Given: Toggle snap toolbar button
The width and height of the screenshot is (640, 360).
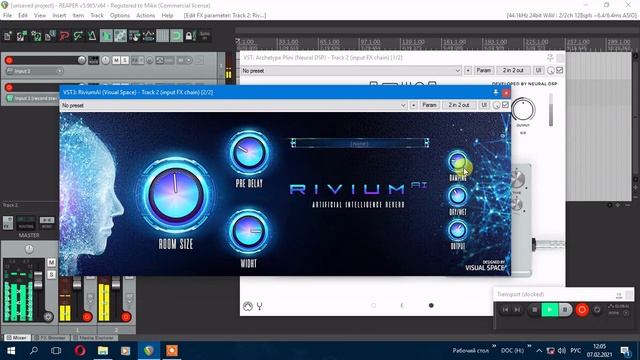Looking at the screenshot, I should (176, 36).
